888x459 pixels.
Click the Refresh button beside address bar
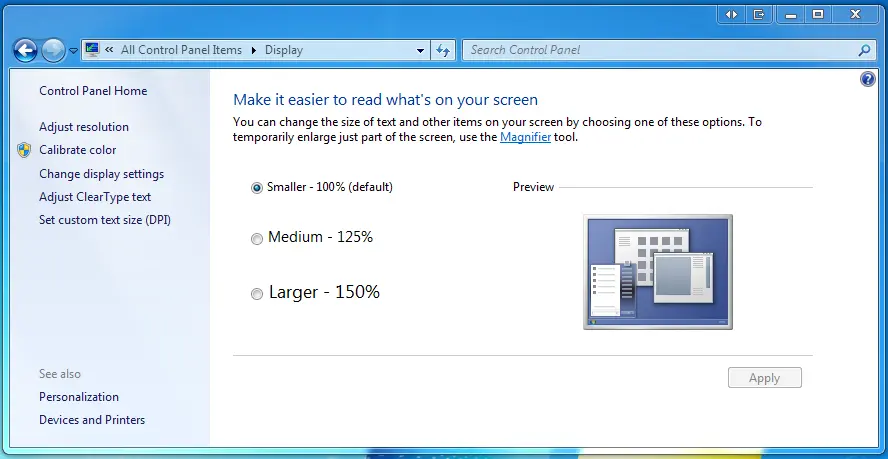pos(443,50)
